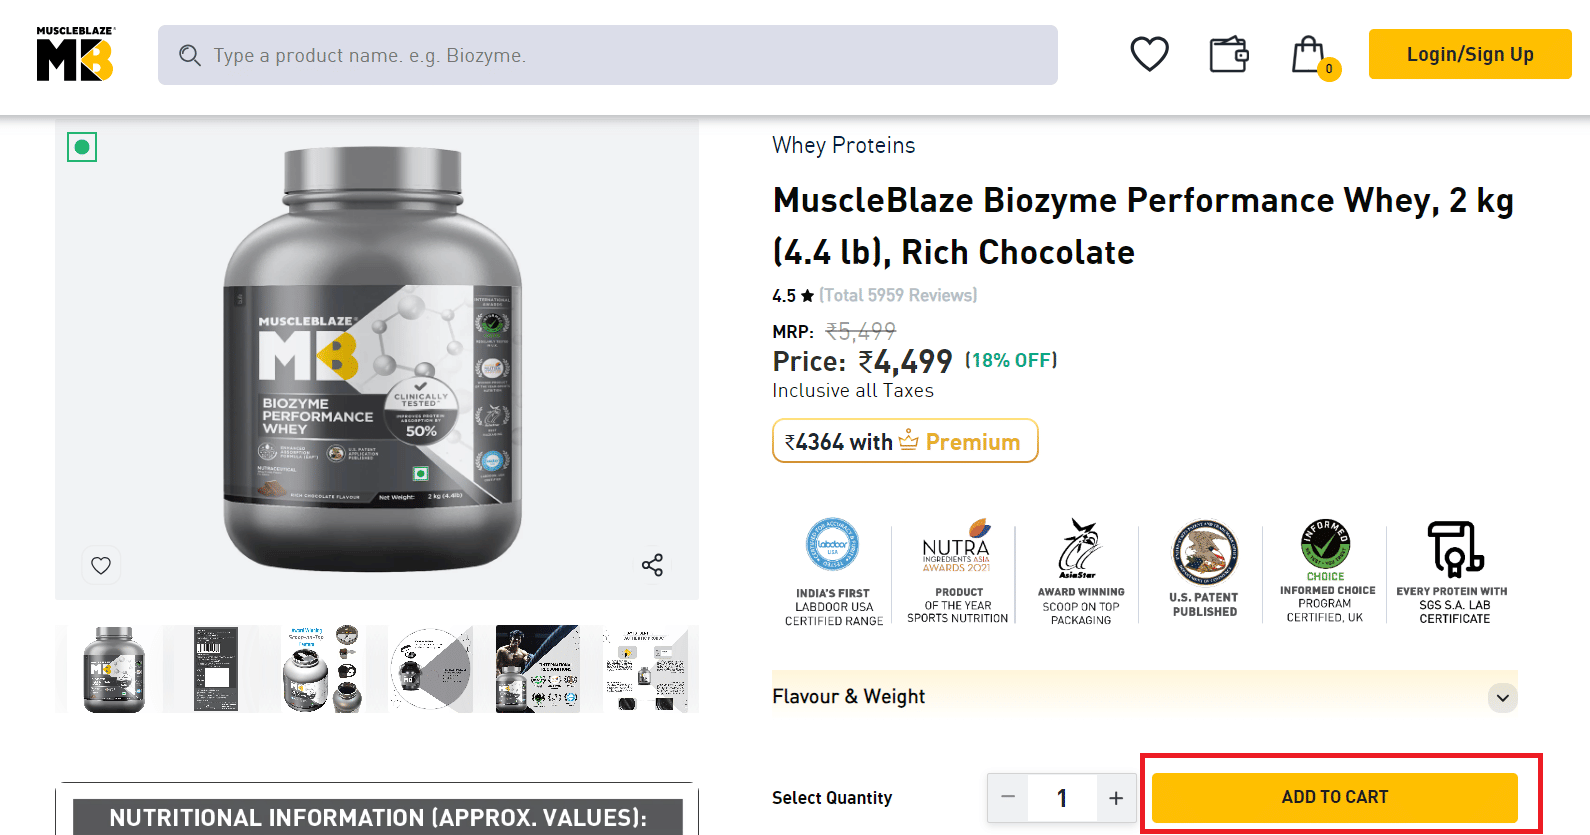Click the Whey Proteins category link
Viewport: 1590px width, 835px height.
[x=843, y=146]
